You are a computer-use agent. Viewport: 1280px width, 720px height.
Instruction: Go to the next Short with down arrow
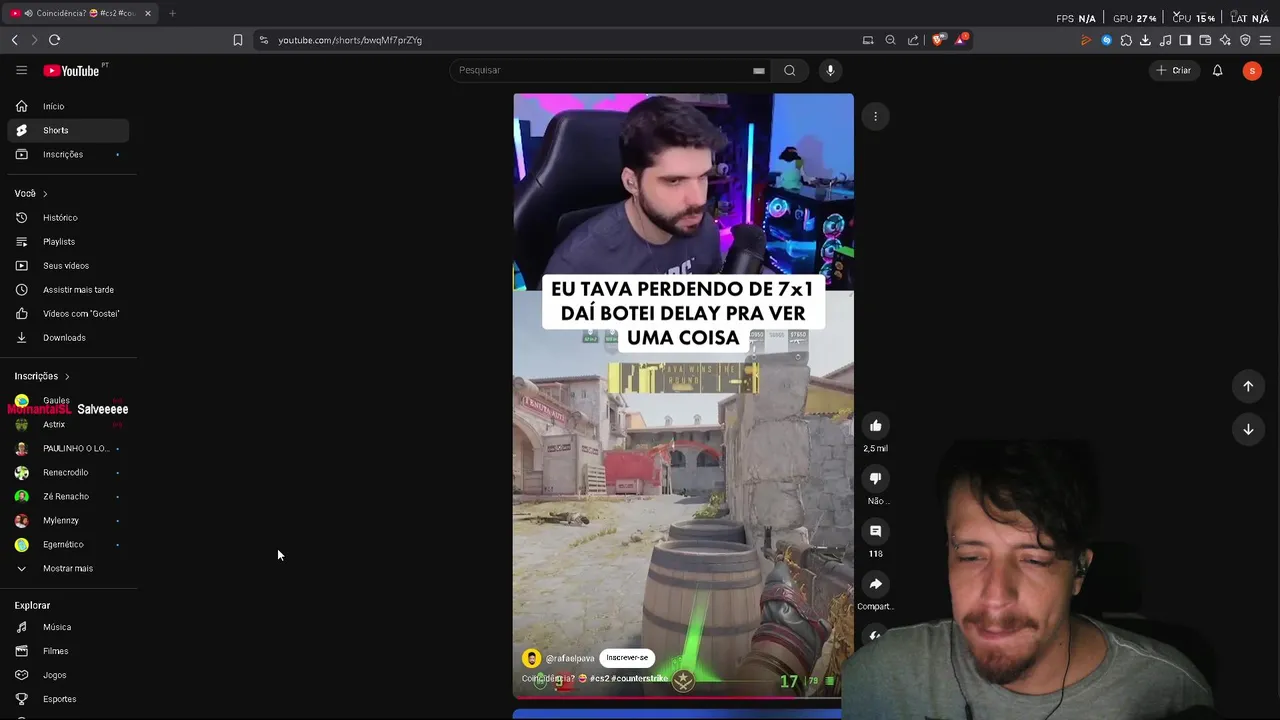click(1248, 429)
